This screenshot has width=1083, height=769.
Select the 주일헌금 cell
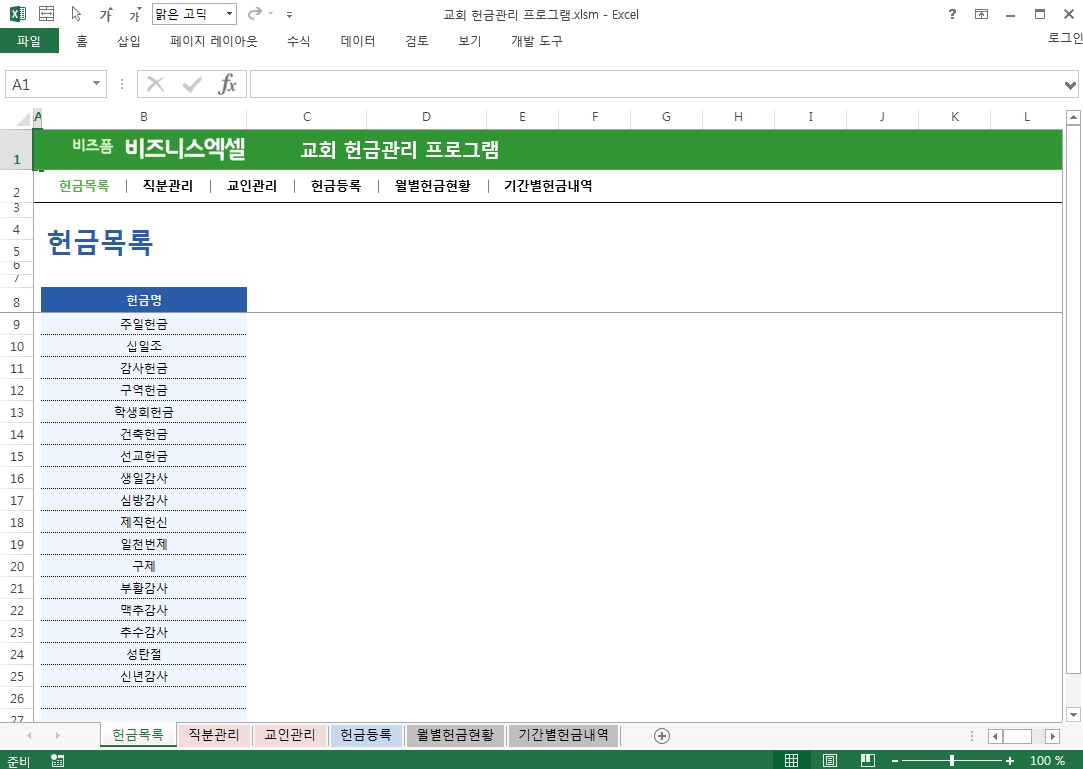pyautogui.click(x=144, y=324)
